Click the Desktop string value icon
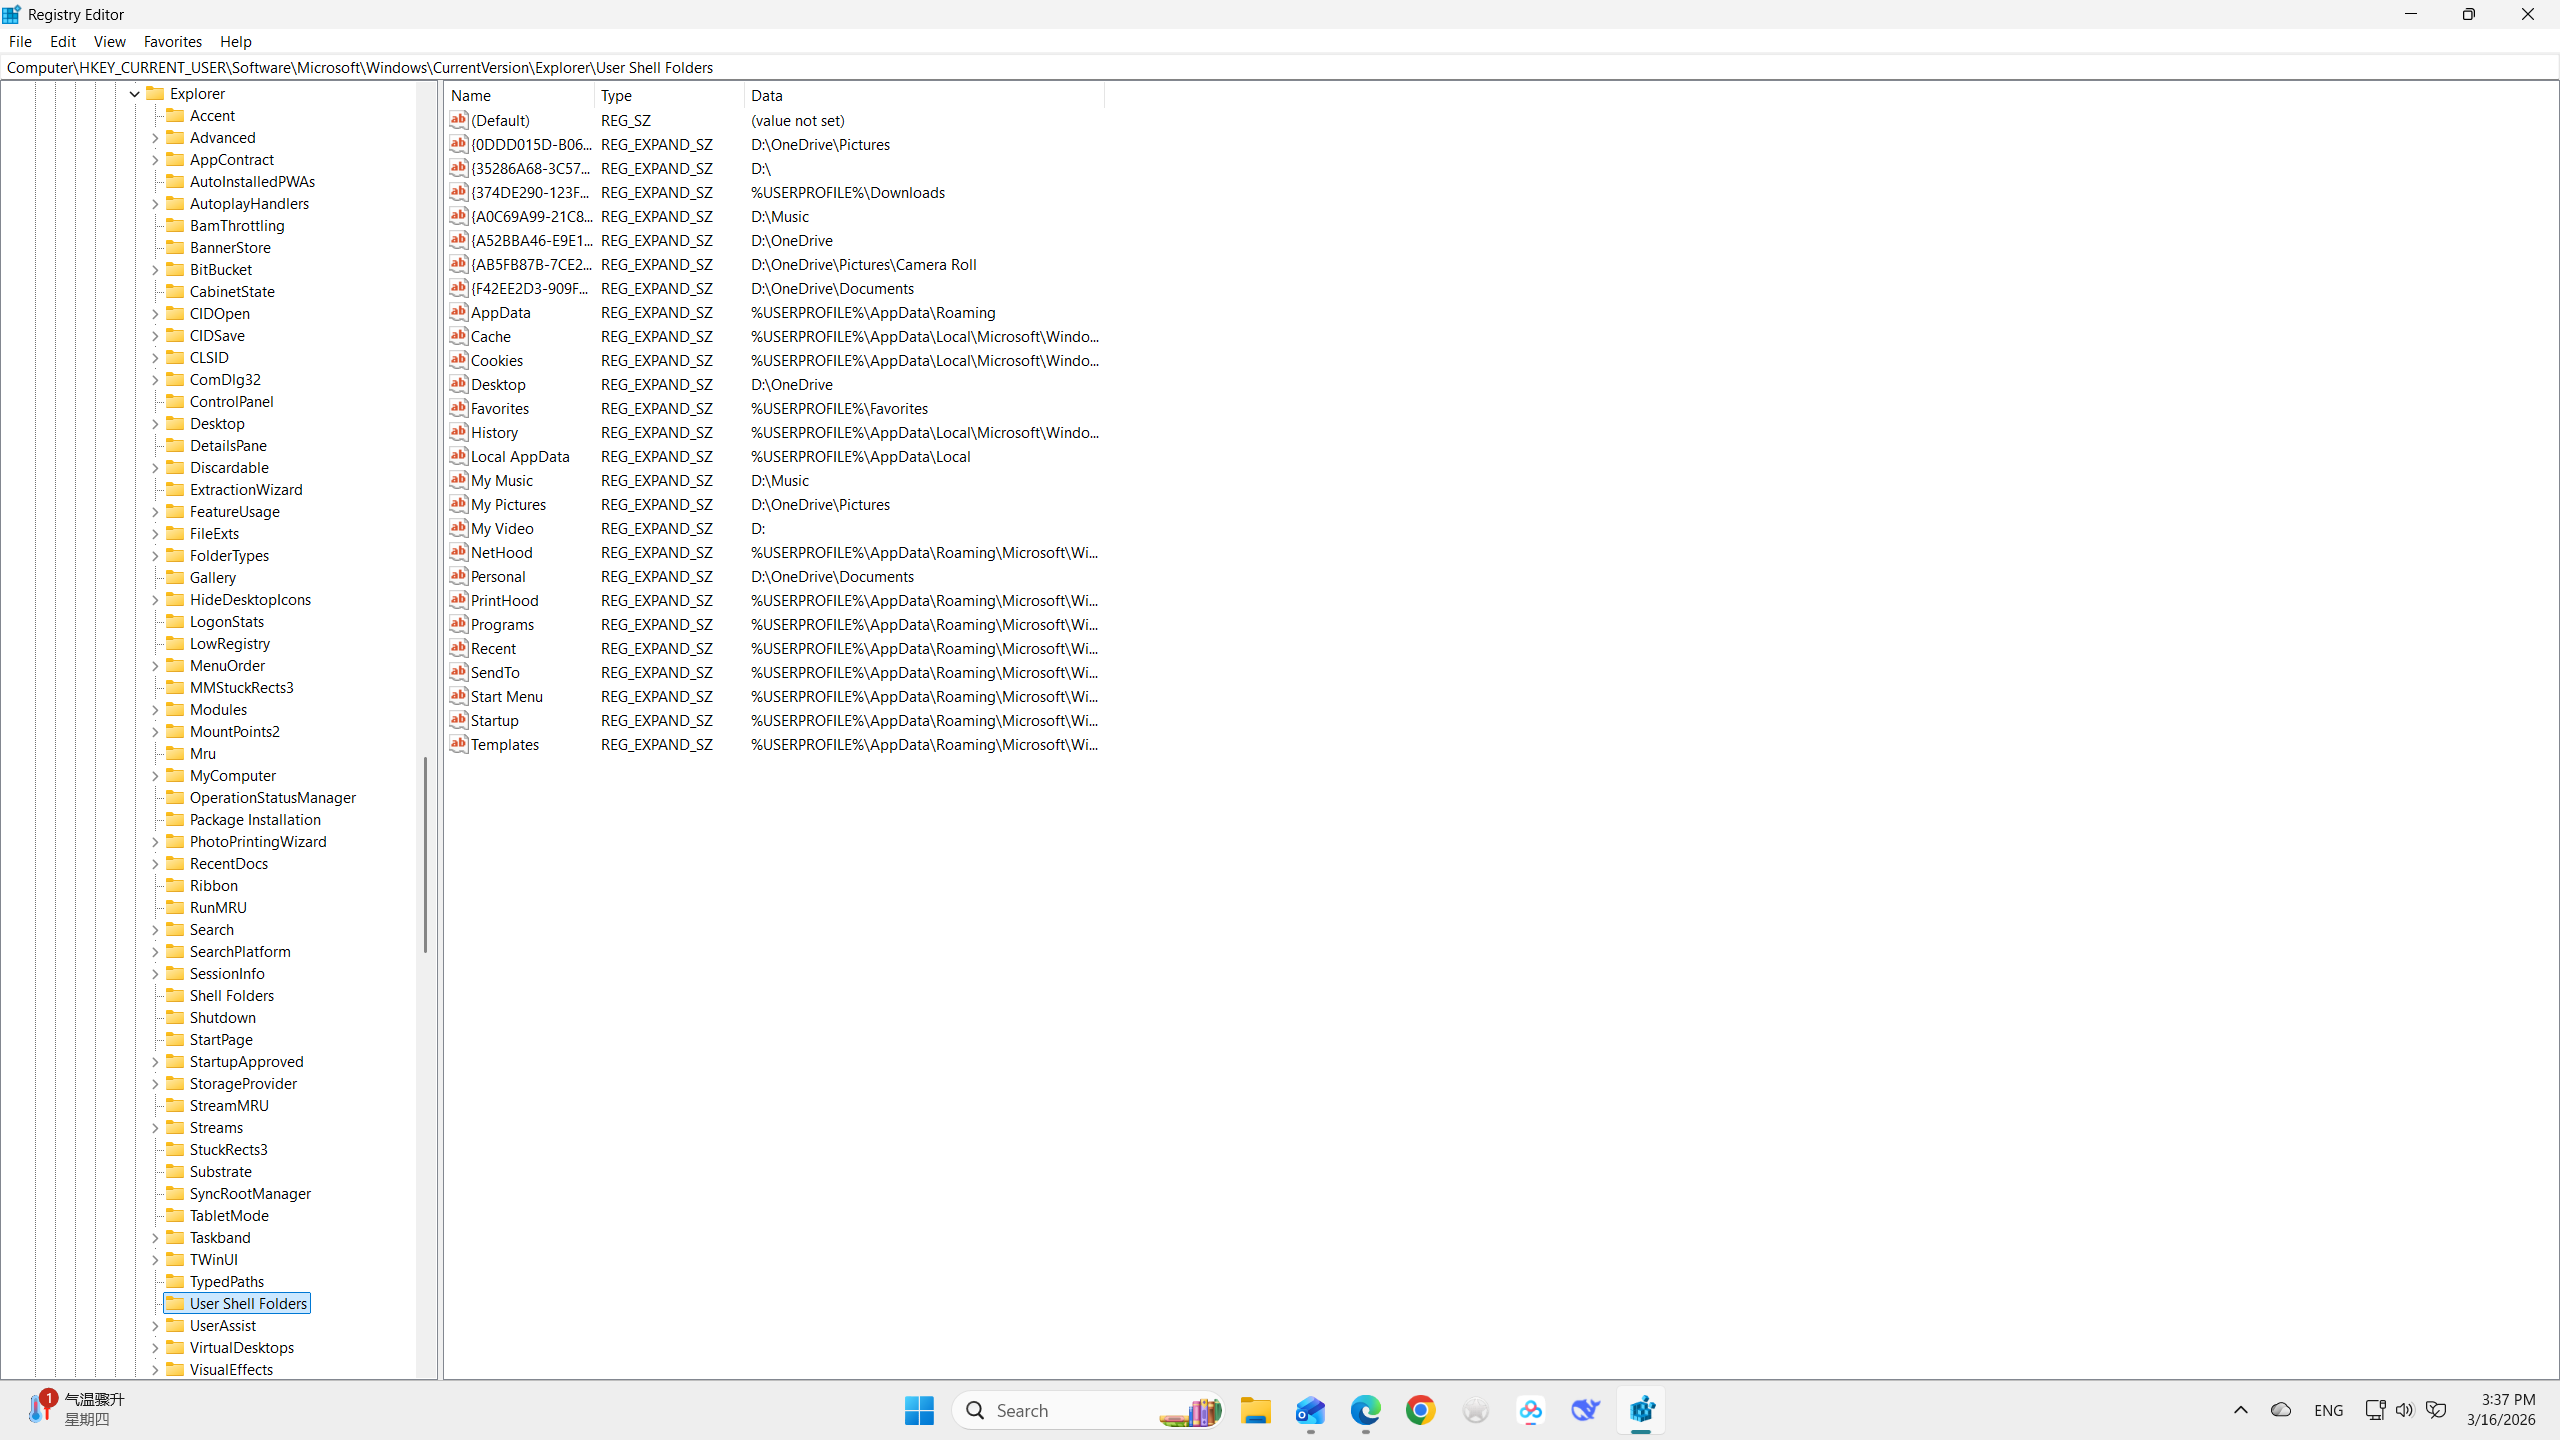The height and width of the screenshot is (1440, 2560). click(x=459, y=384)
